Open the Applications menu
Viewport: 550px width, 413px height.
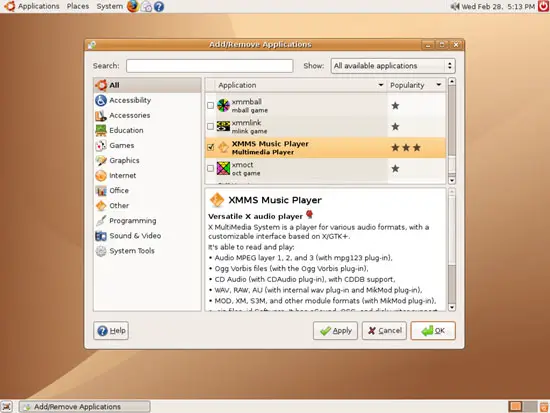pyautogui.click(x=39, y=6)
